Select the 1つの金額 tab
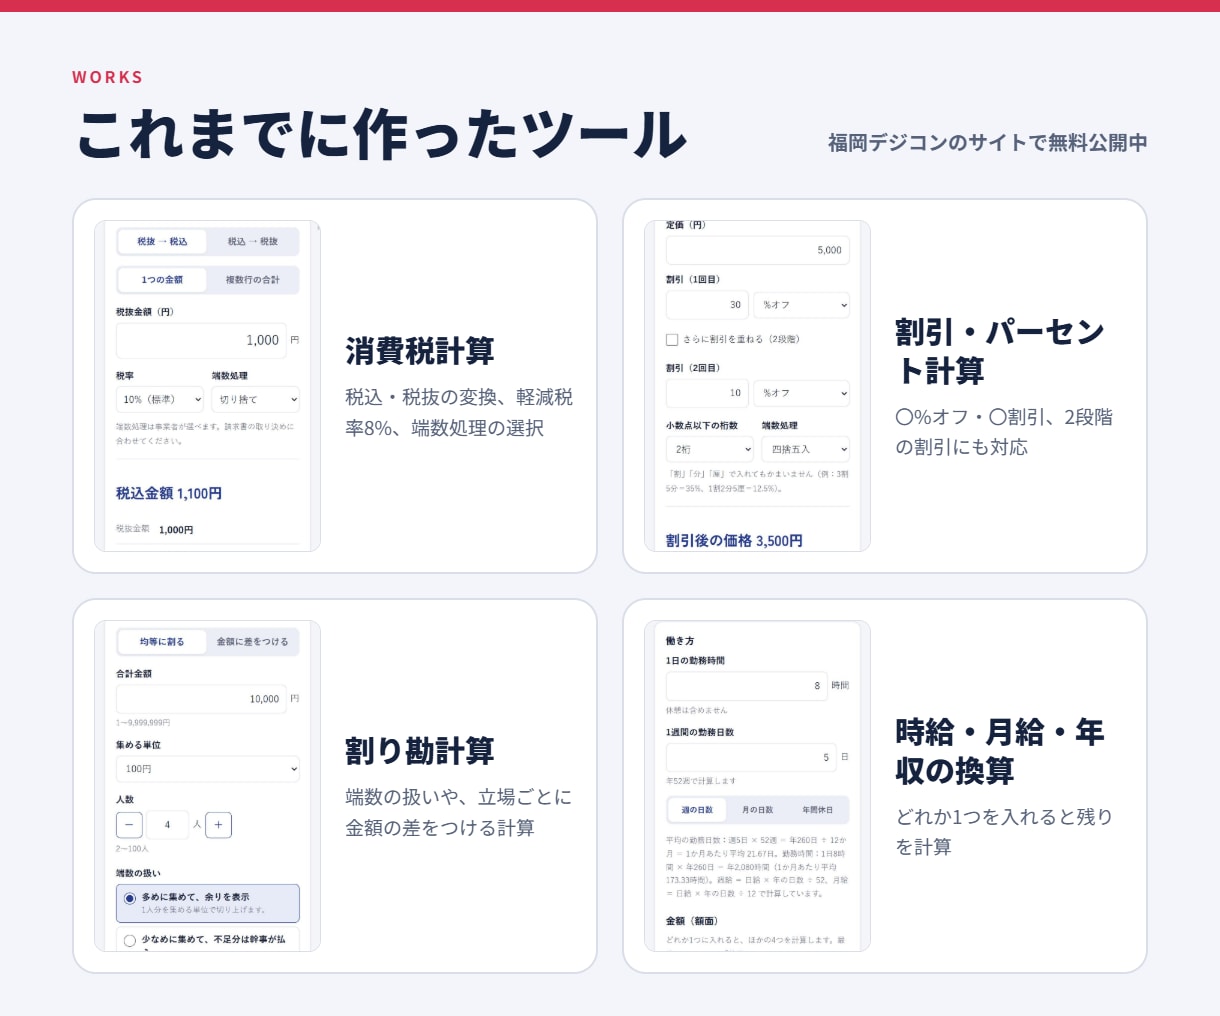Image resolution: width=1220 pixels, height=1016 pixels. [x=162, y=280]
